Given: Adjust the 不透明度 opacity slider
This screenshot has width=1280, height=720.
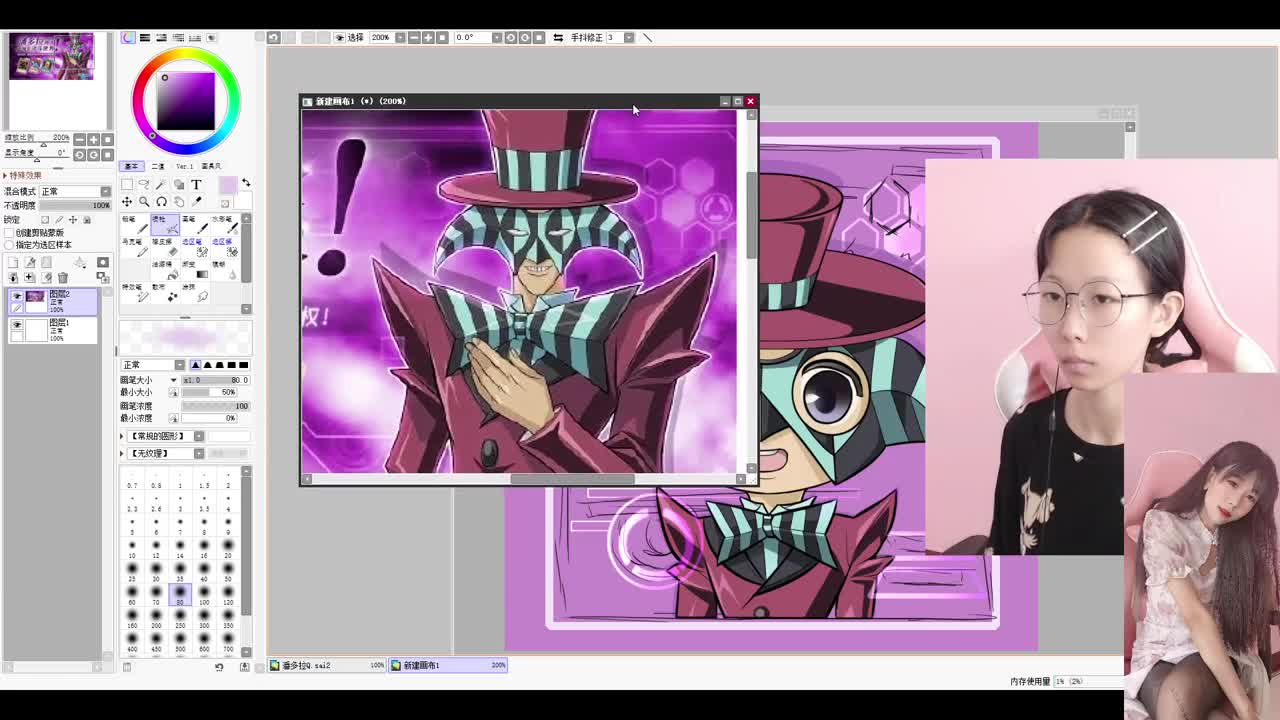Looking at the screenshot, I should coord(75,205).
